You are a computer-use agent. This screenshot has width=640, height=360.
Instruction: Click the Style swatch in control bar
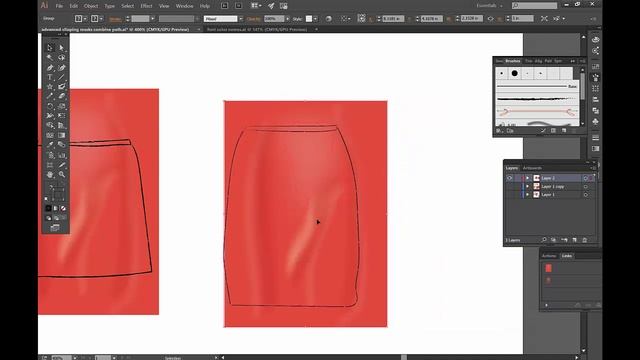tap(309, 19)
